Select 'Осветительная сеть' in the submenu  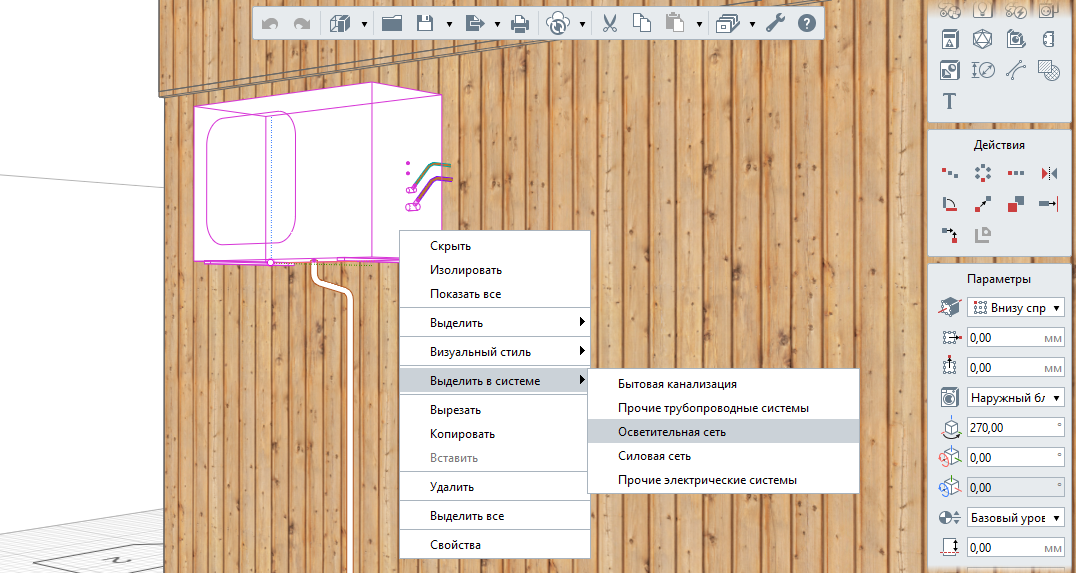[723, 432]
